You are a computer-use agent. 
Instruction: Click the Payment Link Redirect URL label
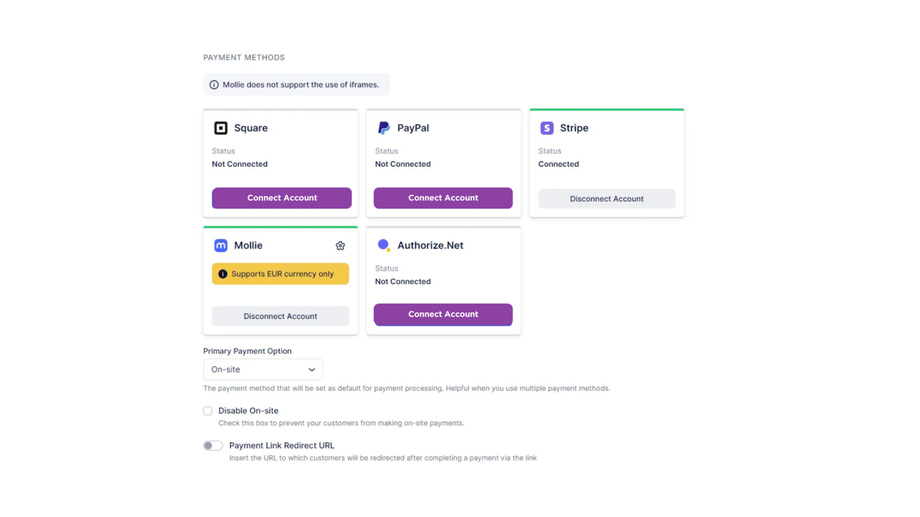point(282,446)
